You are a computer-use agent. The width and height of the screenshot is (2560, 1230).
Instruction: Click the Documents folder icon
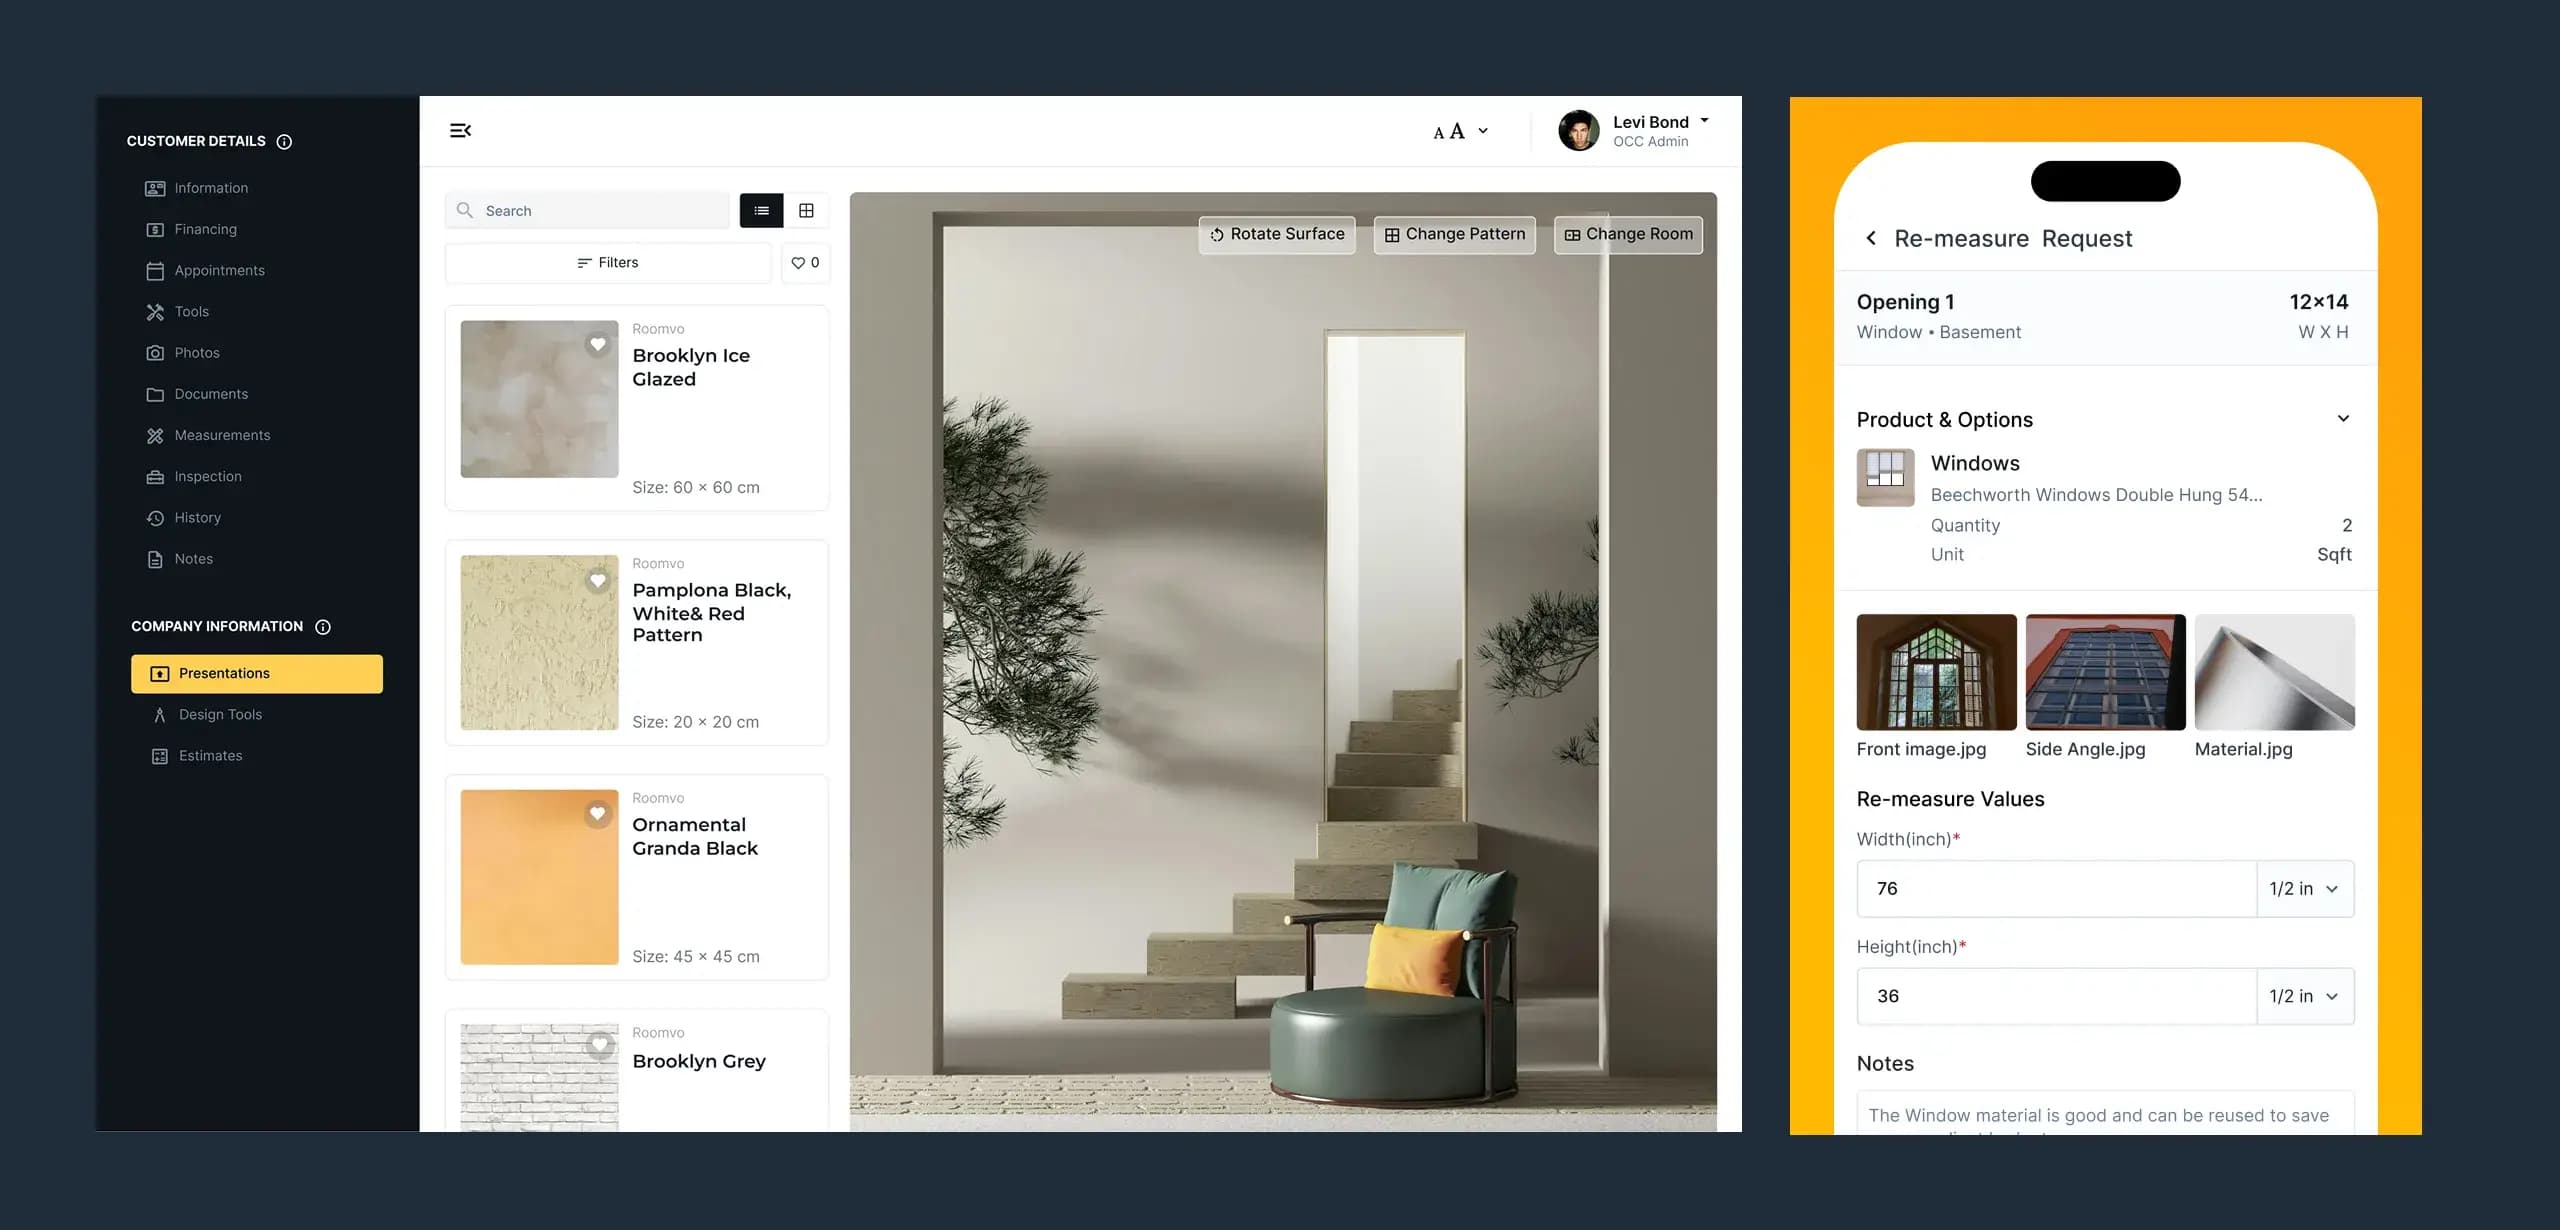click(x=155, y=394)
